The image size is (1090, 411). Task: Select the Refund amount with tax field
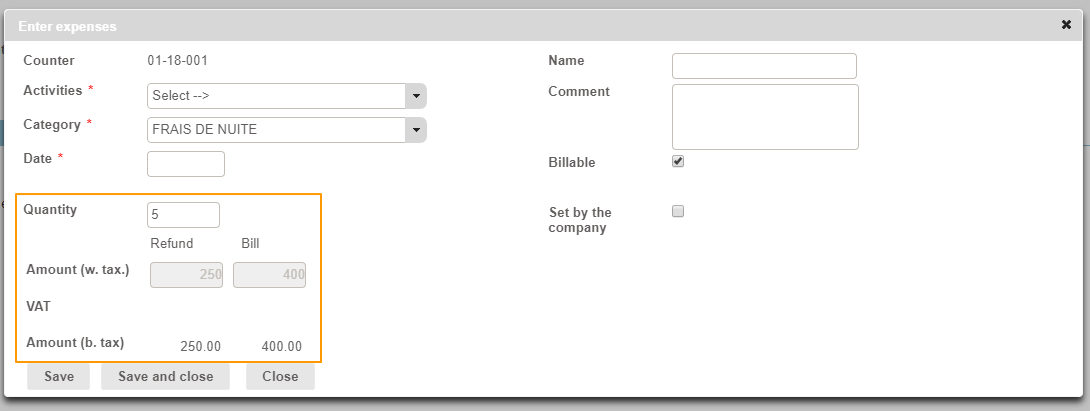click(x=186, y=274)
